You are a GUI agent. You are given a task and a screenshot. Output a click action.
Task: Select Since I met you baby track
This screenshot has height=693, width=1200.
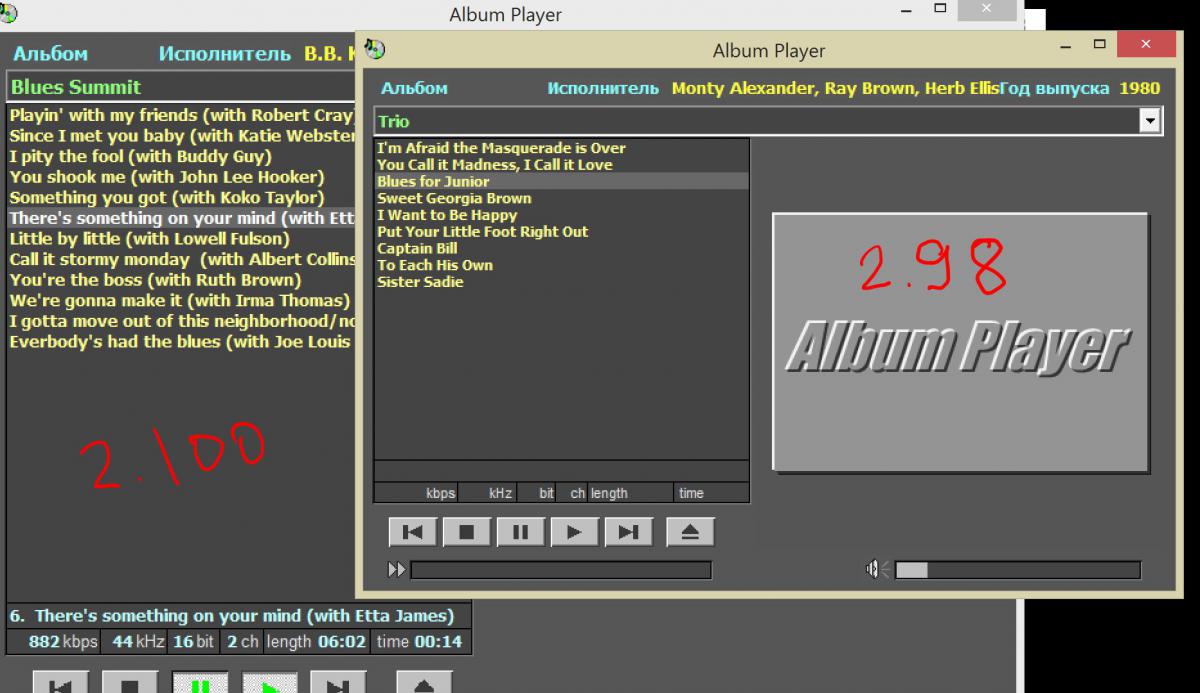182,136
